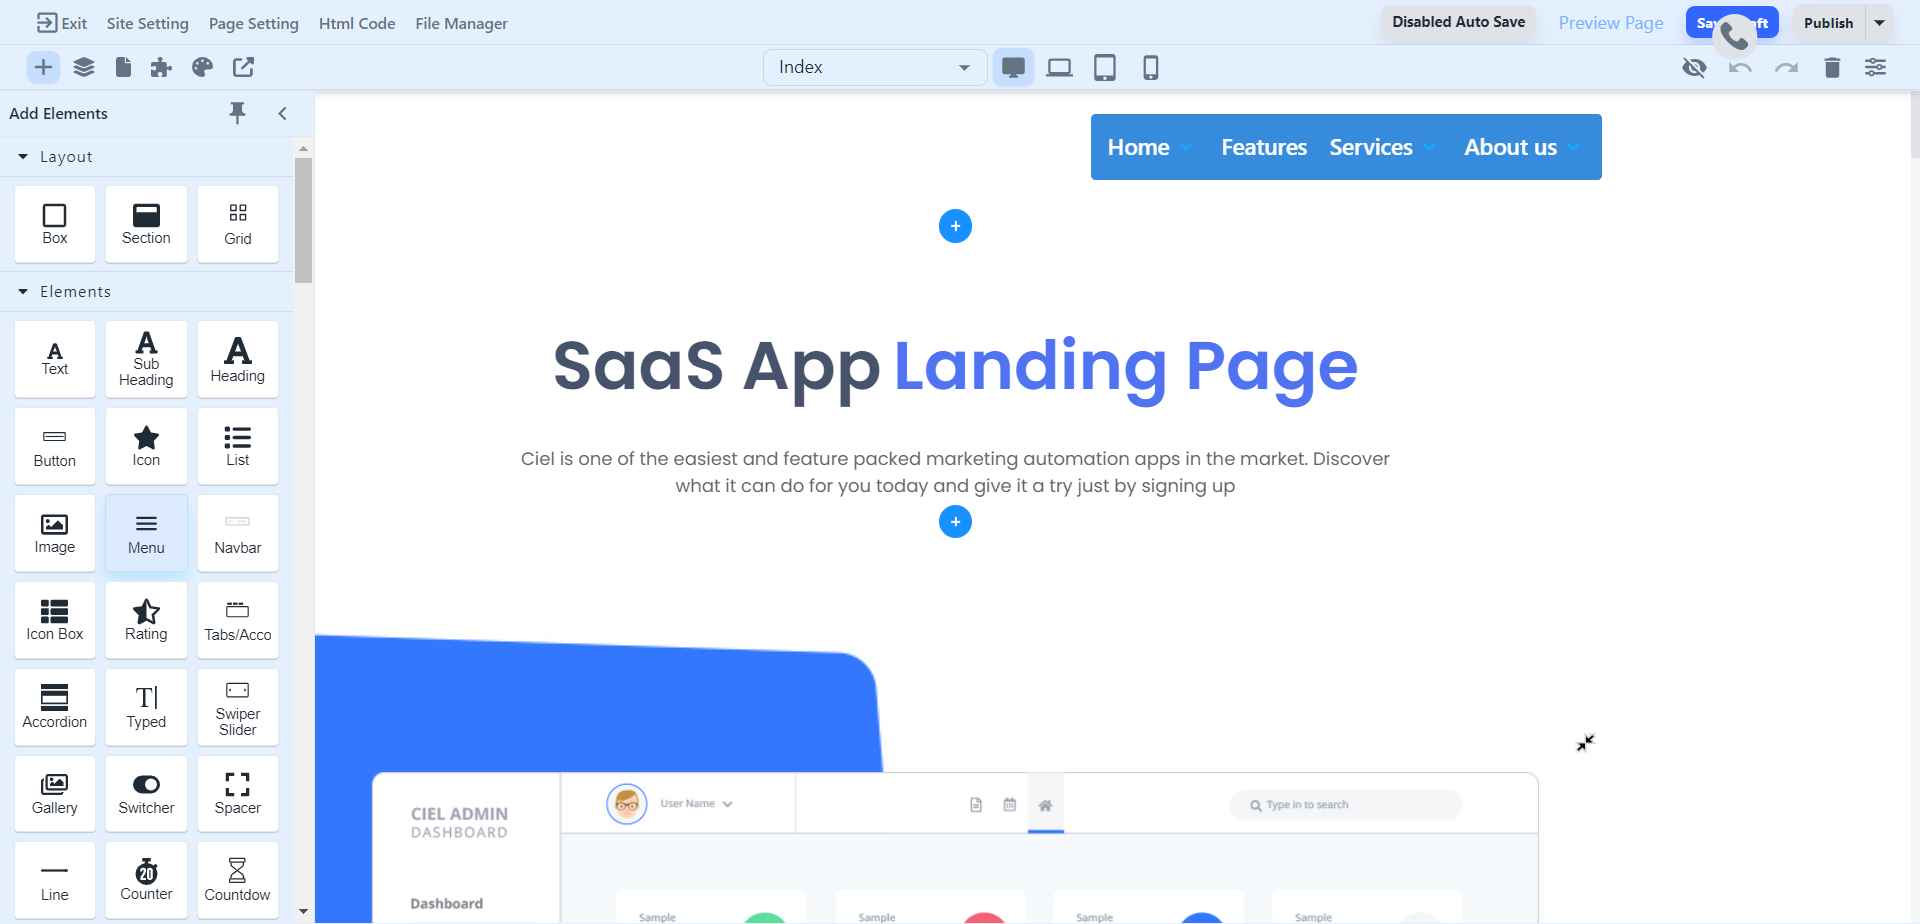Switch to mobile phone preview
The image size is (1920, 924).
pyautogui.click(x=1150, y=67)
